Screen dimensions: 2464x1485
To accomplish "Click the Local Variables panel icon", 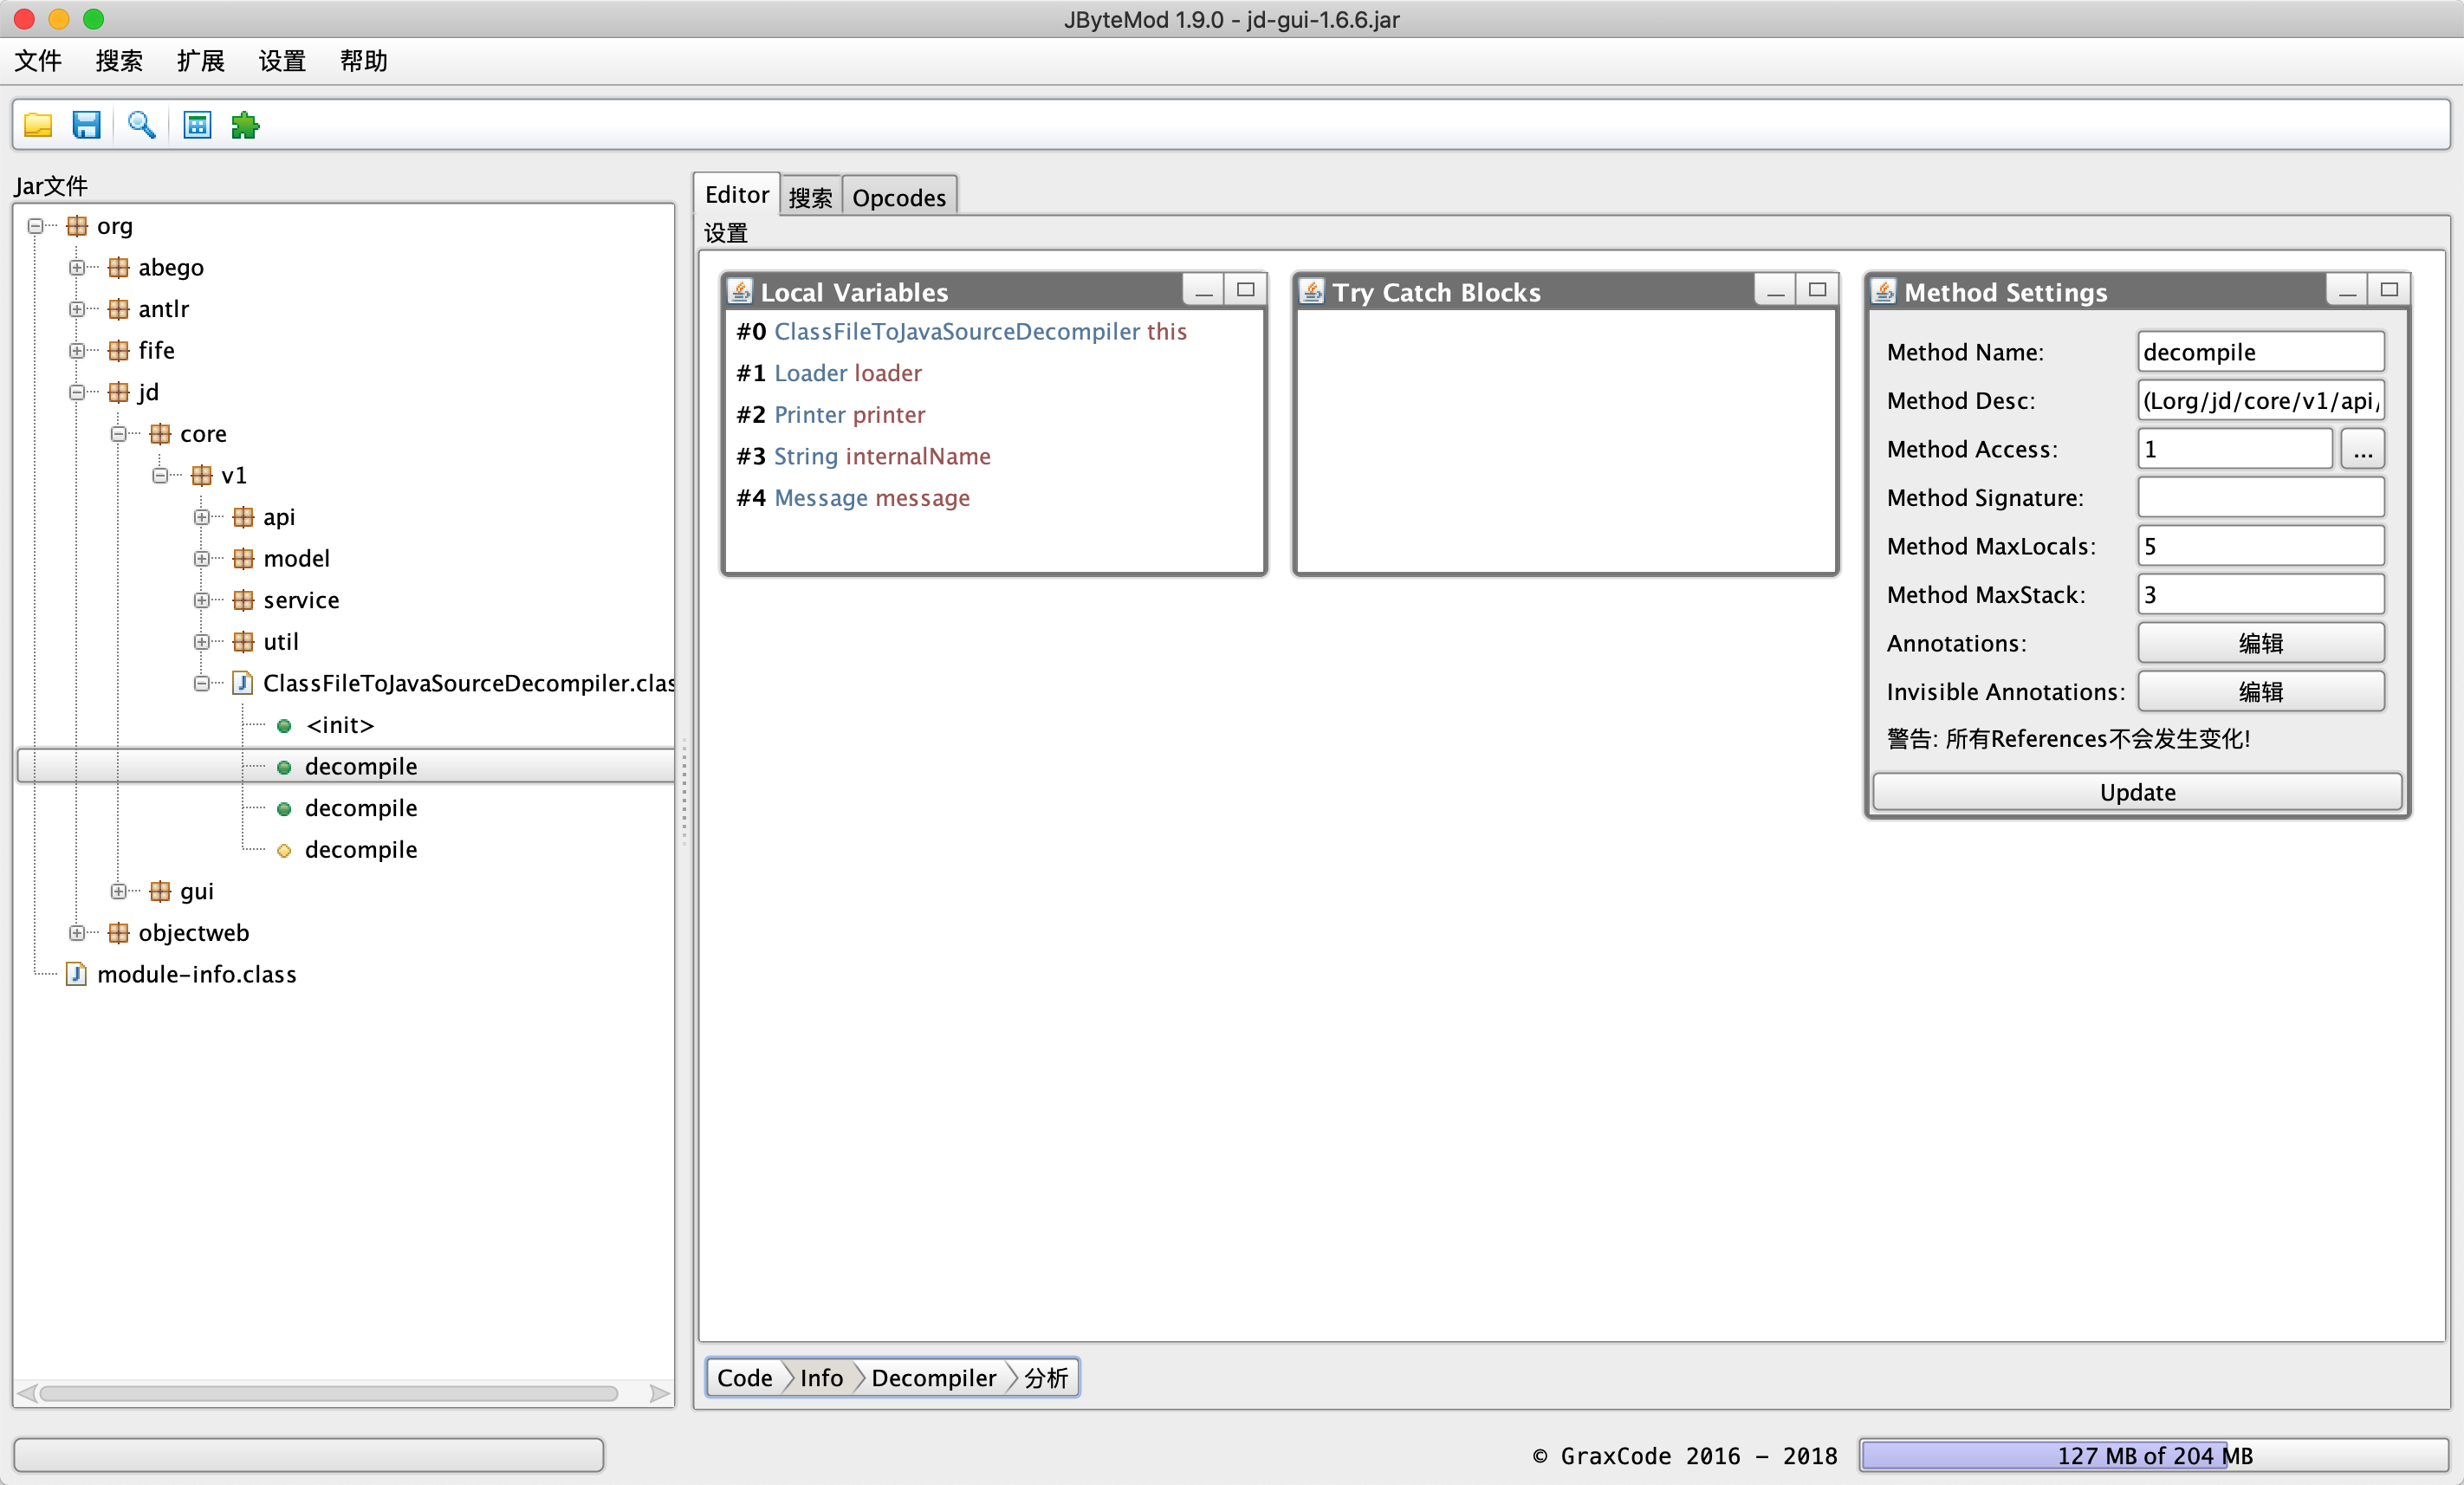I will pyautogui.click(x=741, y=292).
